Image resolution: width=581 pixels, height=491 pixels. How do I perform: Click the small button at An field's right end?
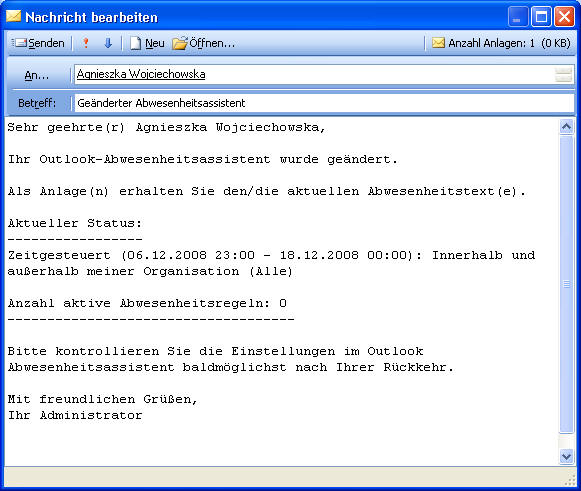point(564,74)
